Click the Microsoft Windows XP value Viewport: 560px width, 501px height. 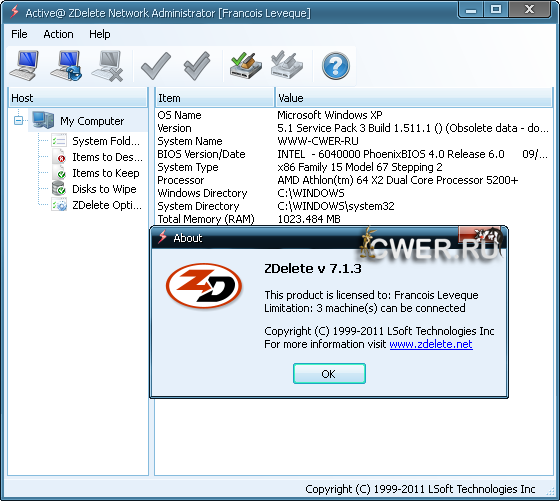pos(330,115)
